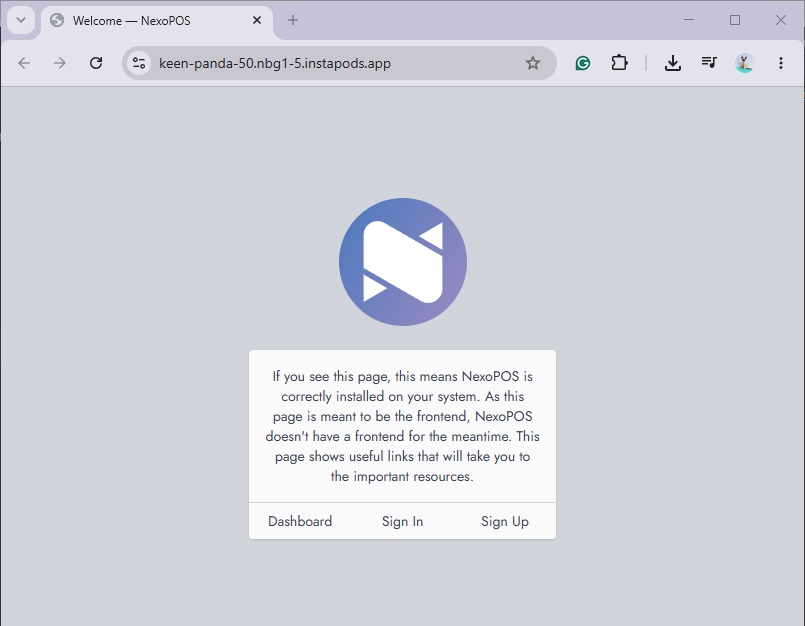Reload the page with the refresh icon

click(96, 63)
